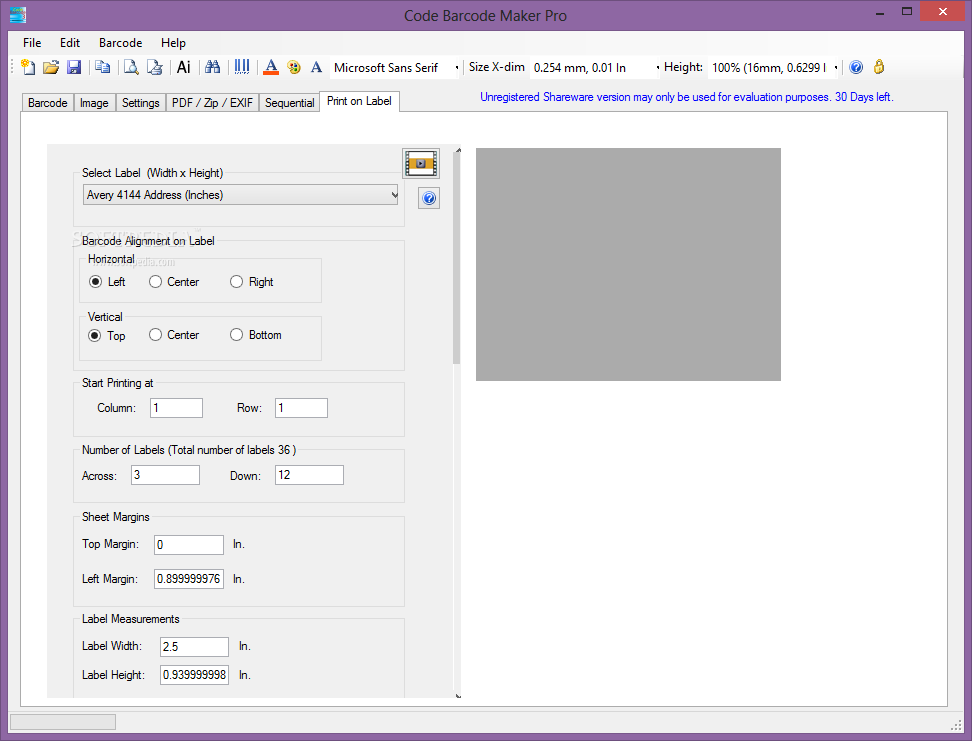Click the Label Height field
Screen dimensions: 972x741
pyautogui.click(x=195, y=675)
